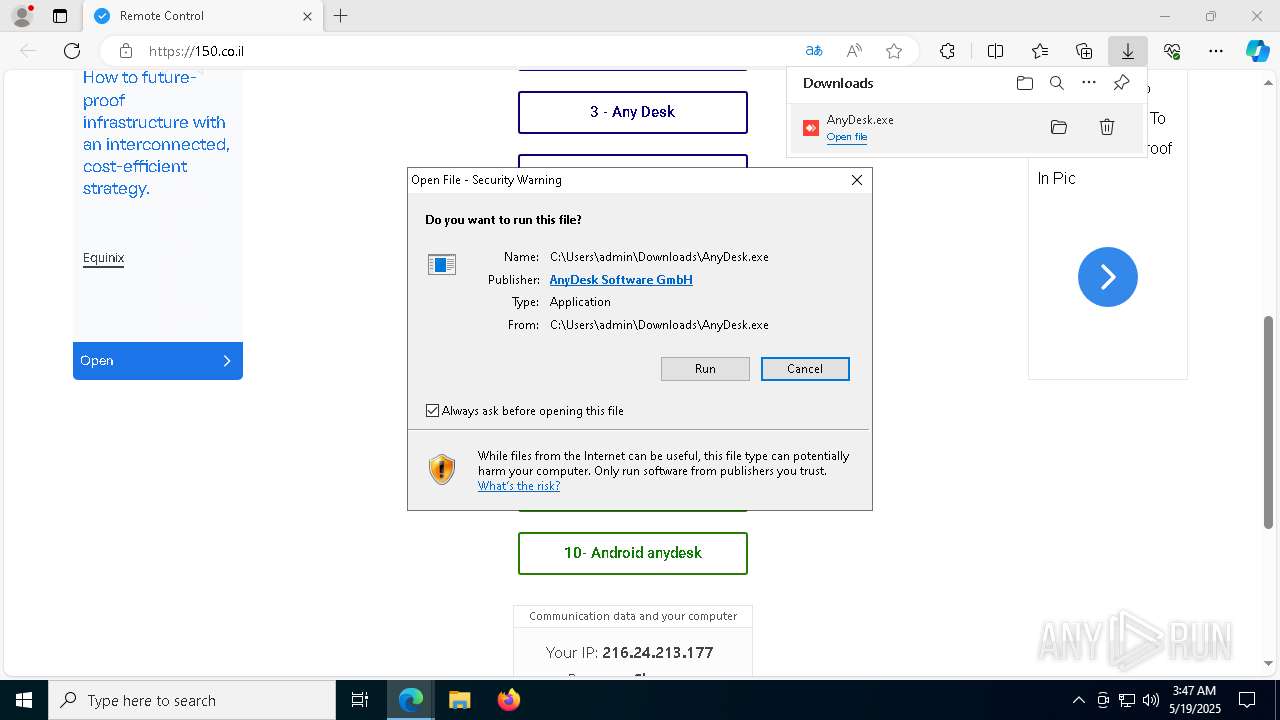Click the IP address 216.24.213.177
This screenshot has width=1280, height=720.
pos(657,652)
